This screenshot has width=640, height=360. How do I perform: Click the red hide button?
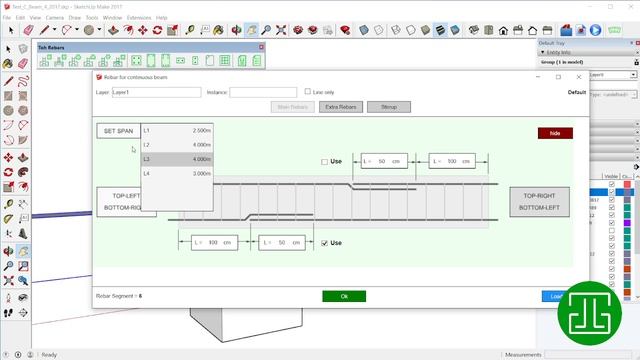click(x=555, y=133)
